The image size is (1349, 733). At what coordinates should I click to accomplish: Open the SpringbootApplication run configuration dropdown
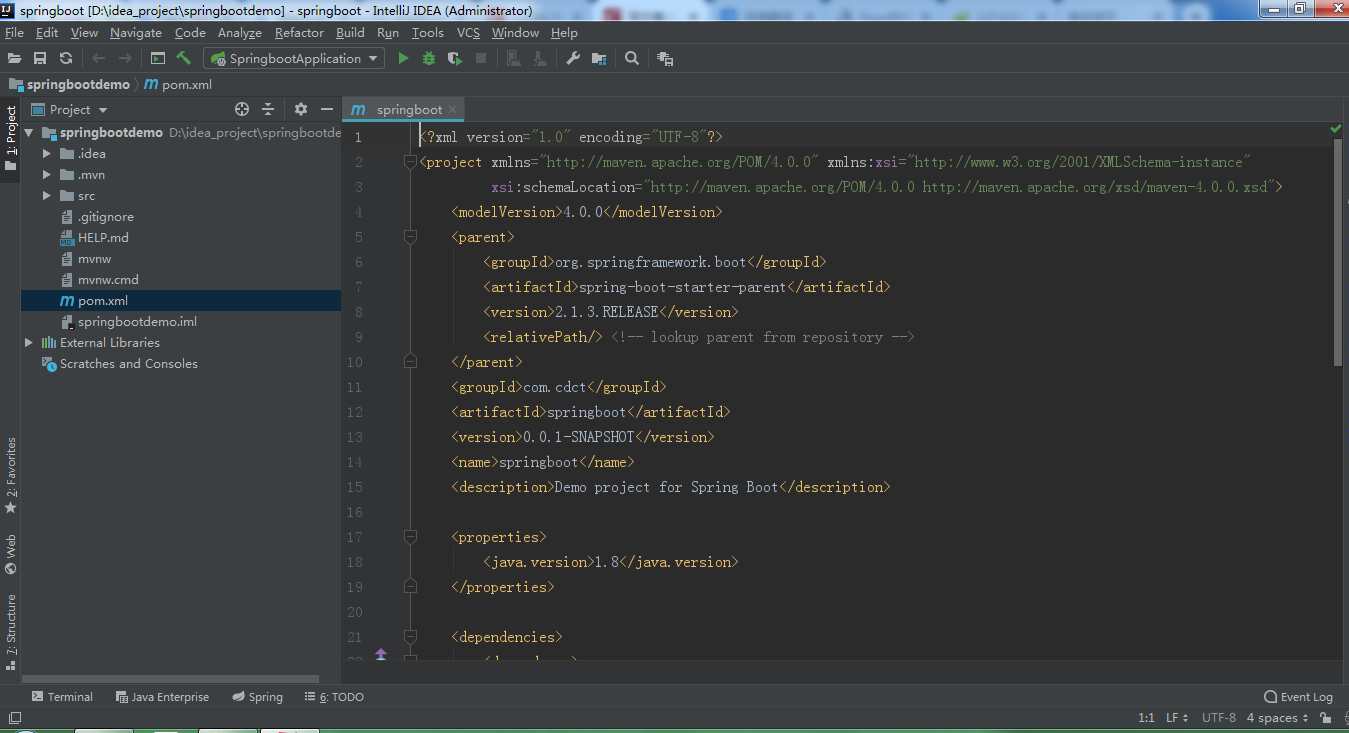pos(294,59)
